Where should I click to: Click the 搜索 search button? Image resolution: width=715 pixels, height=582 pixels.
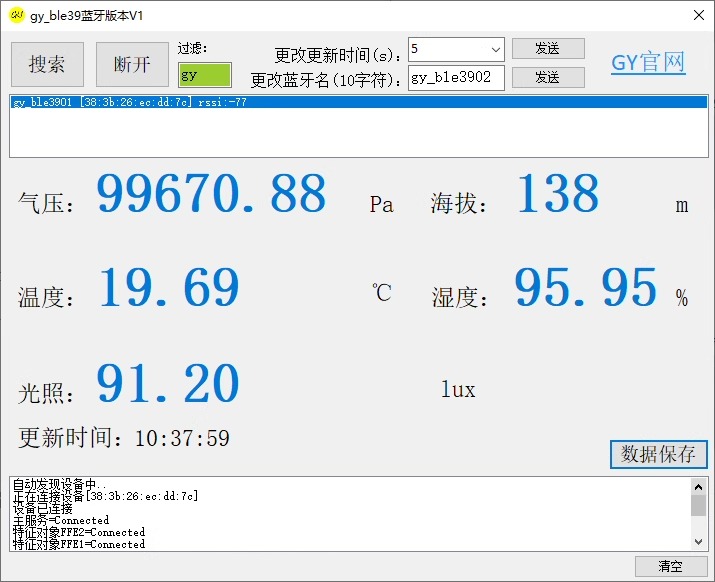[47, 64]
